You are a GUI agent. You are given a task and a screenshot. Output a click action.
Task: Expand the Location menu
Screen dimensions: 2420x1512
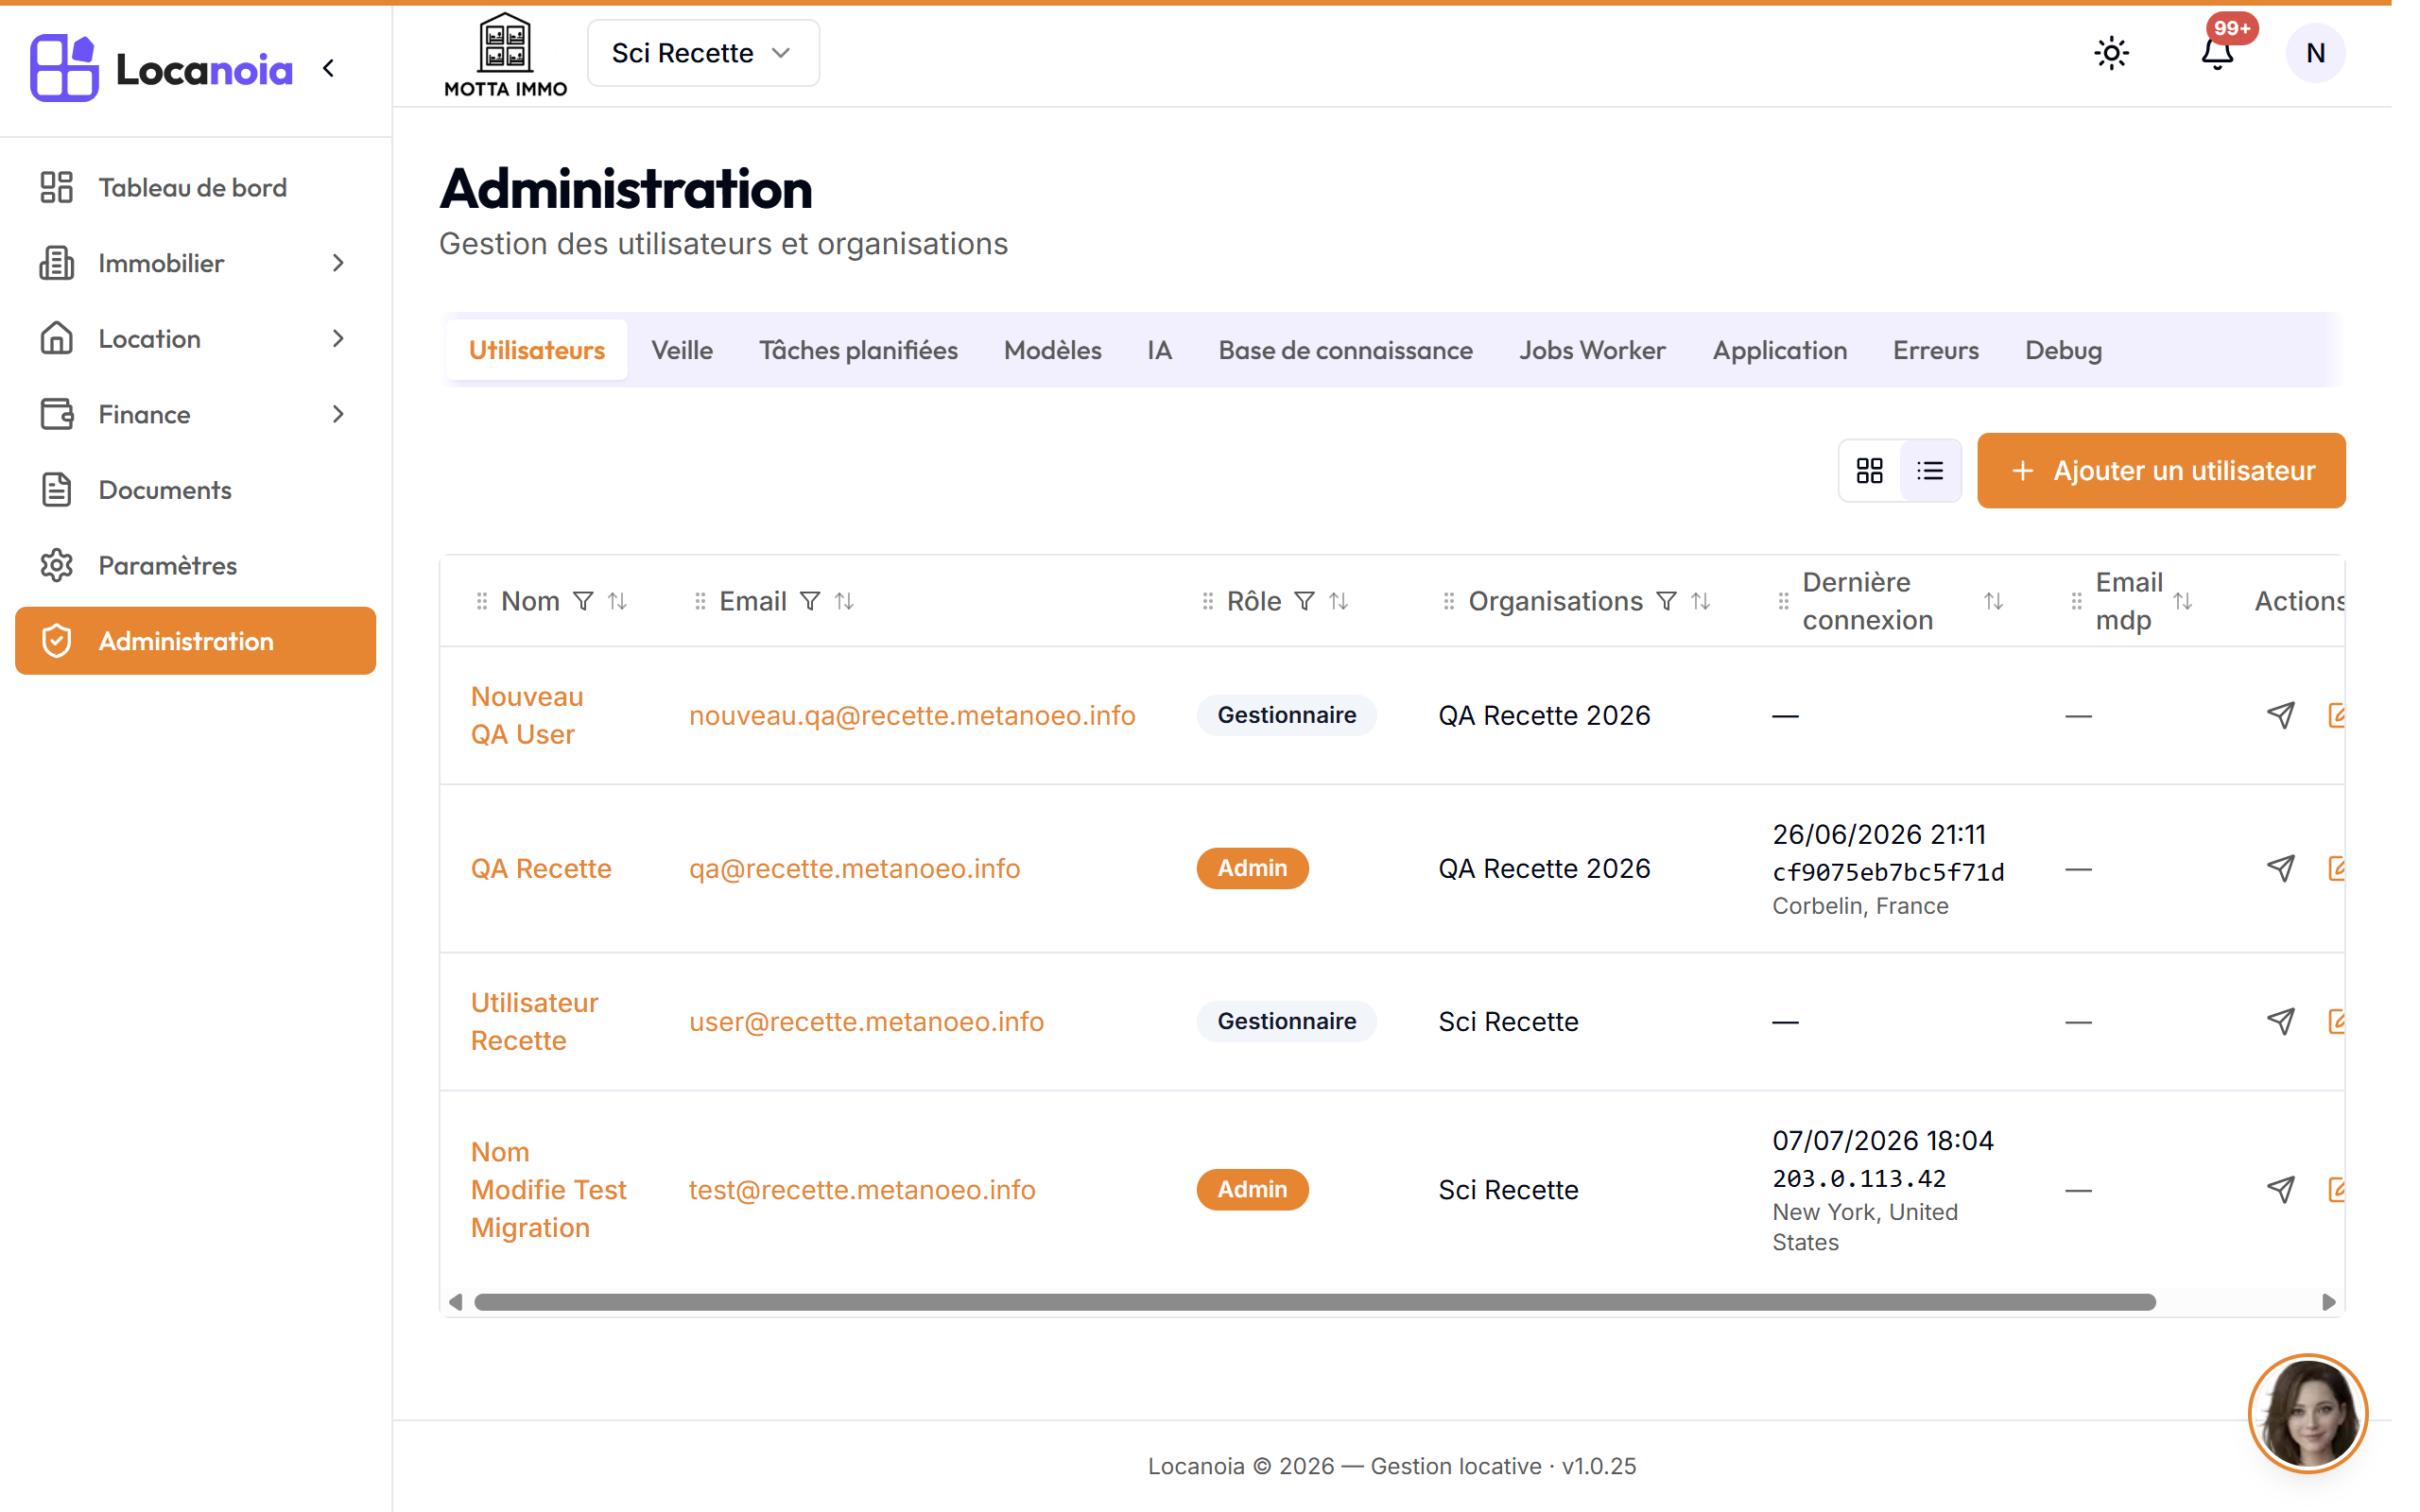195,339
